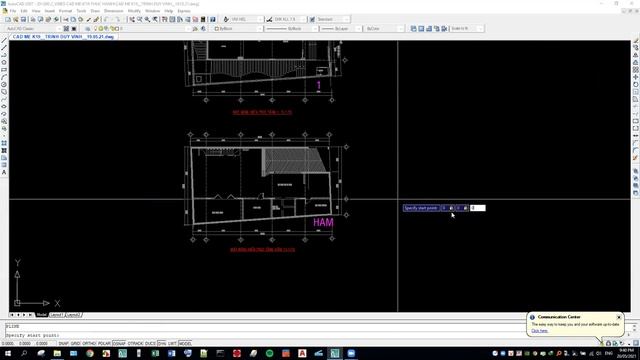The image size is (640, 360).
Task: Click the dynamic input value field
Action: pyautogui.click(x=478, y=208)
